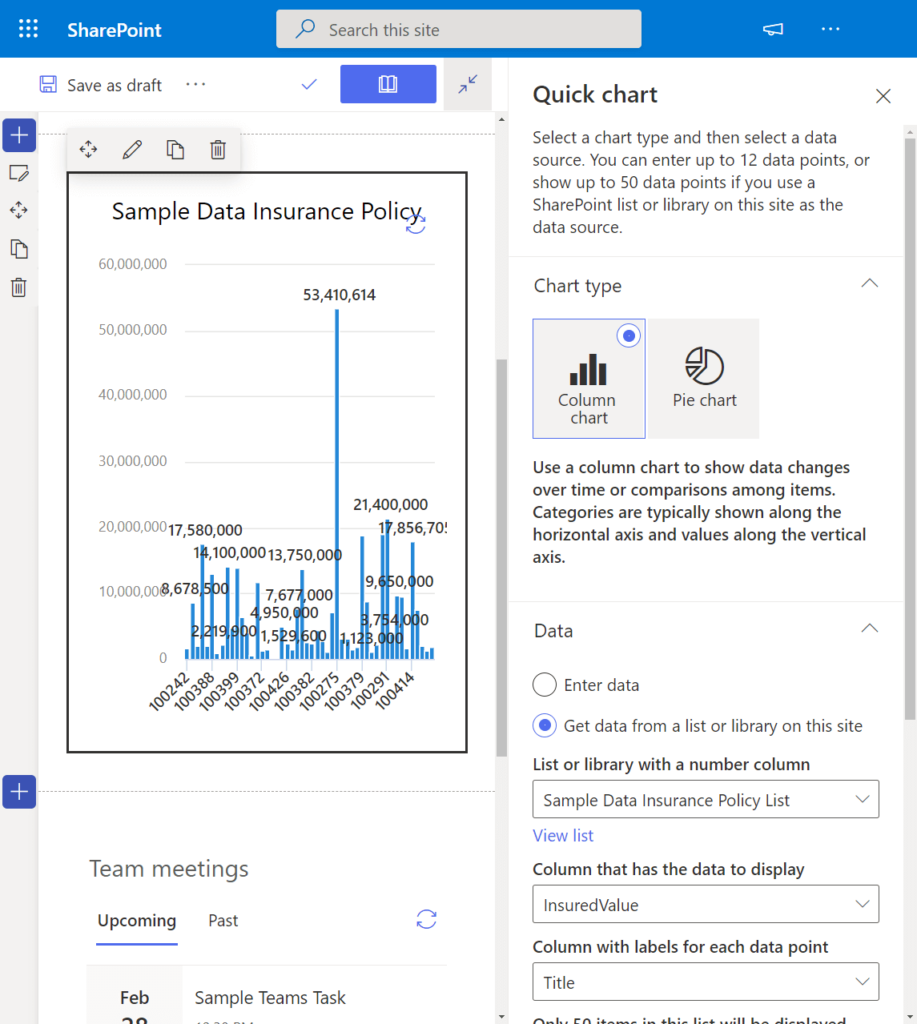Click the edit section icon in the left rail

[19, 173]
